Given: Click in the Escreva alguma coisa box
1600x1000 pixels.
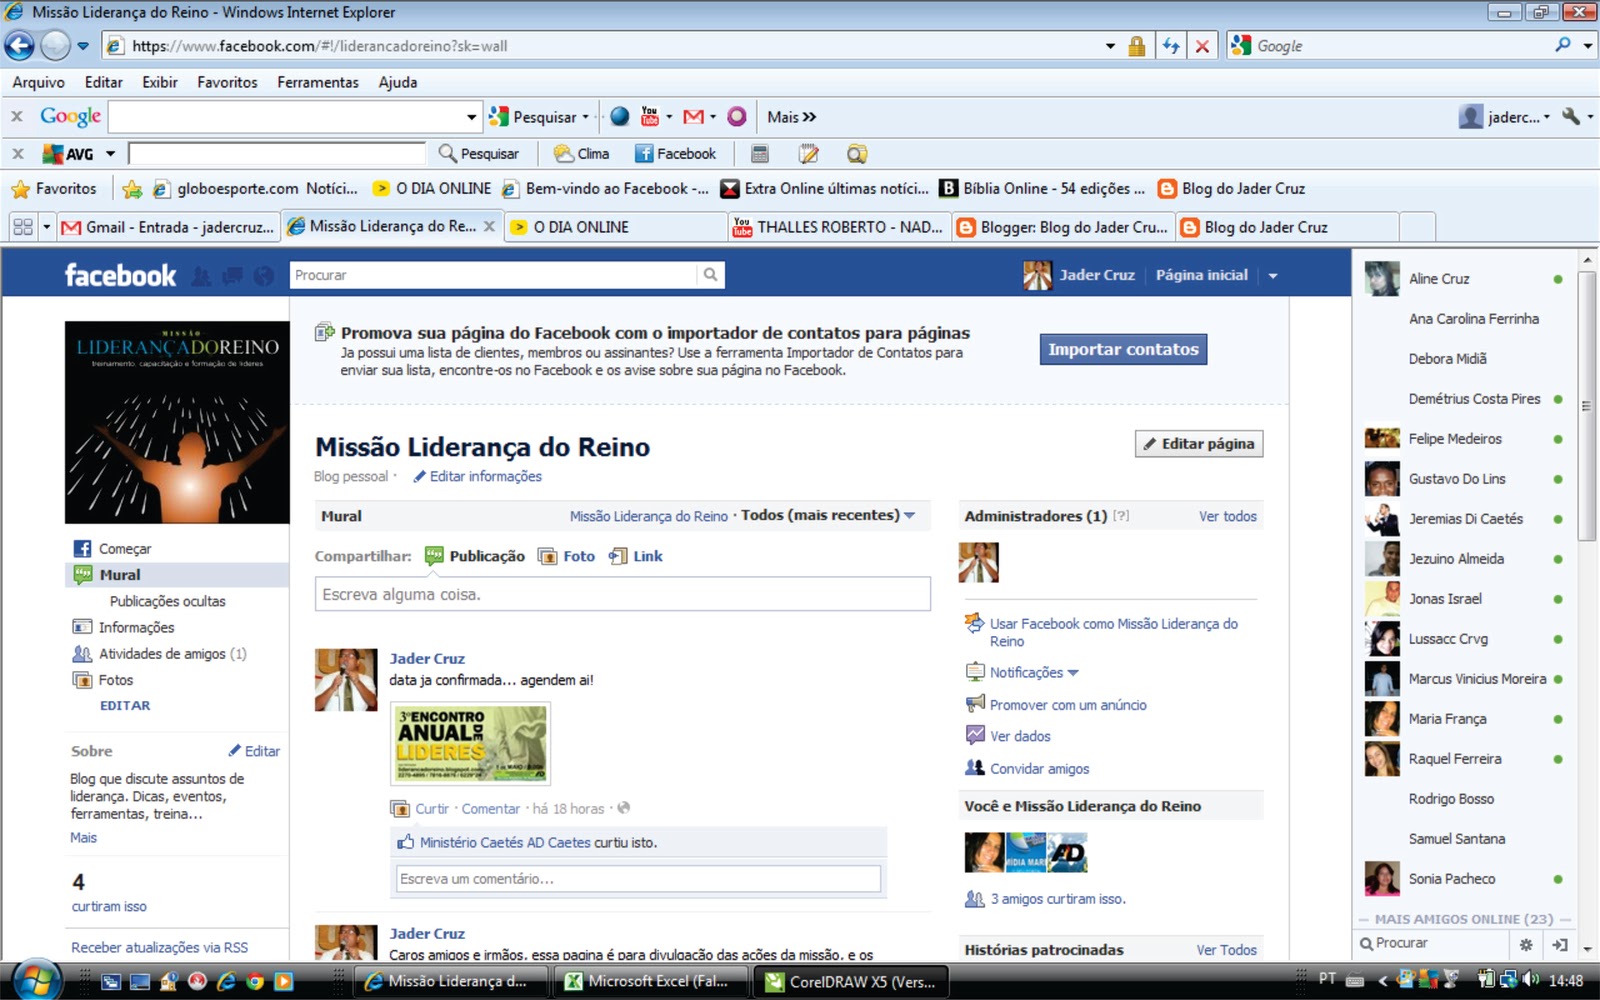Looking at the screenshot, I should pyautogui.click(x=623, y=594).
